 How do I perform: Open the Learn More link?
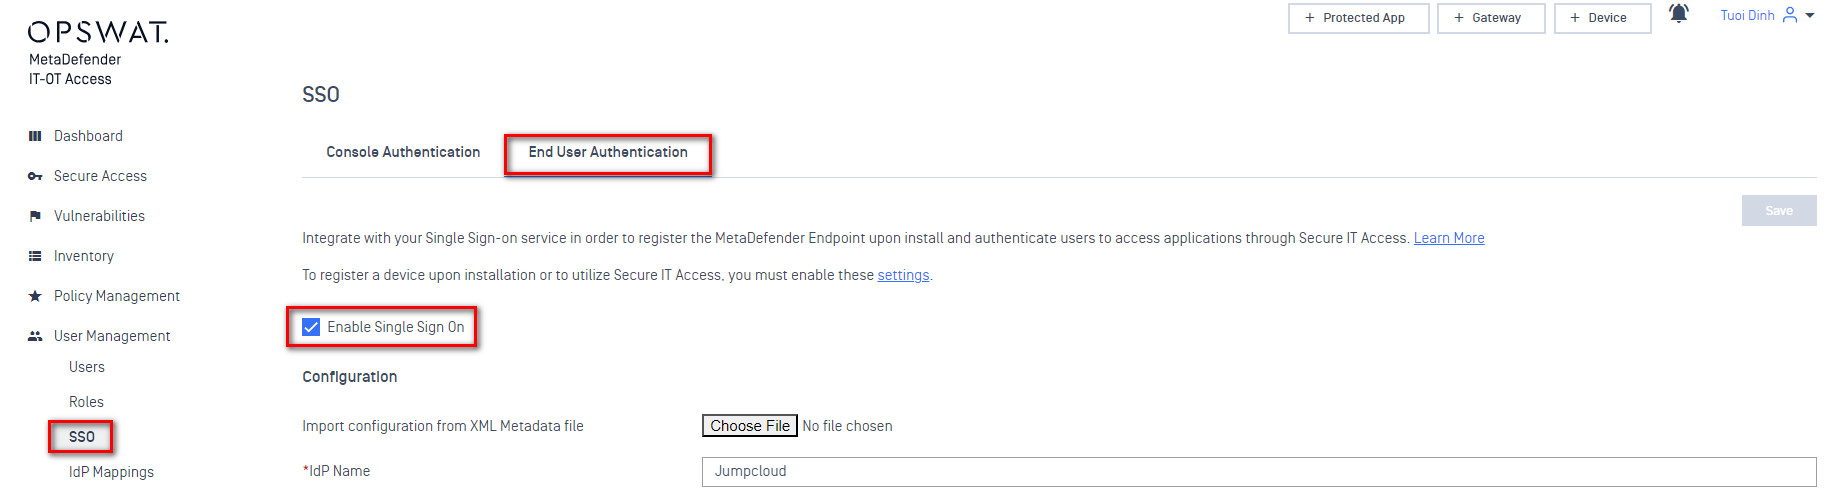click(x=1448, y=238)
